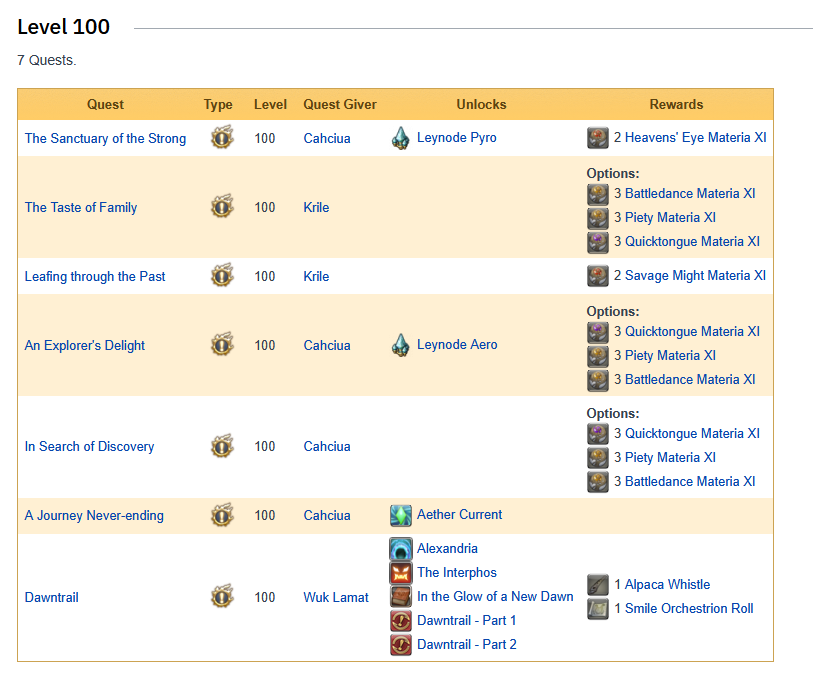Click Piety Materia XI text in An Explorer's Delight row
The width and height of the screenshot is (813, 686).
tap(670, 355)
